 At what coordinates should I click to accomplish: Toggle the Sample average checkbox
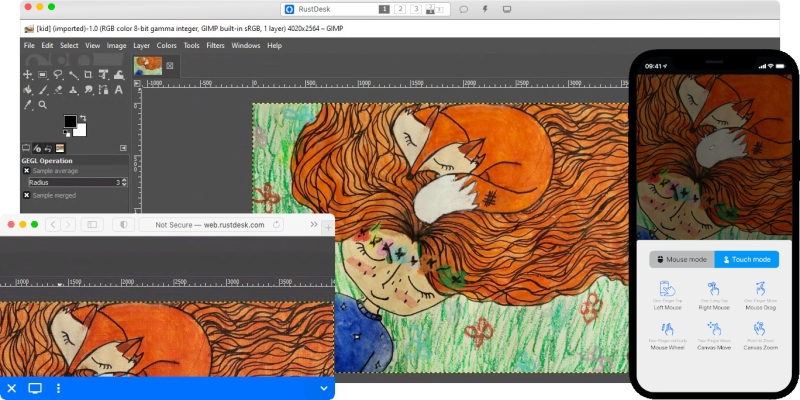pos(27,171)
